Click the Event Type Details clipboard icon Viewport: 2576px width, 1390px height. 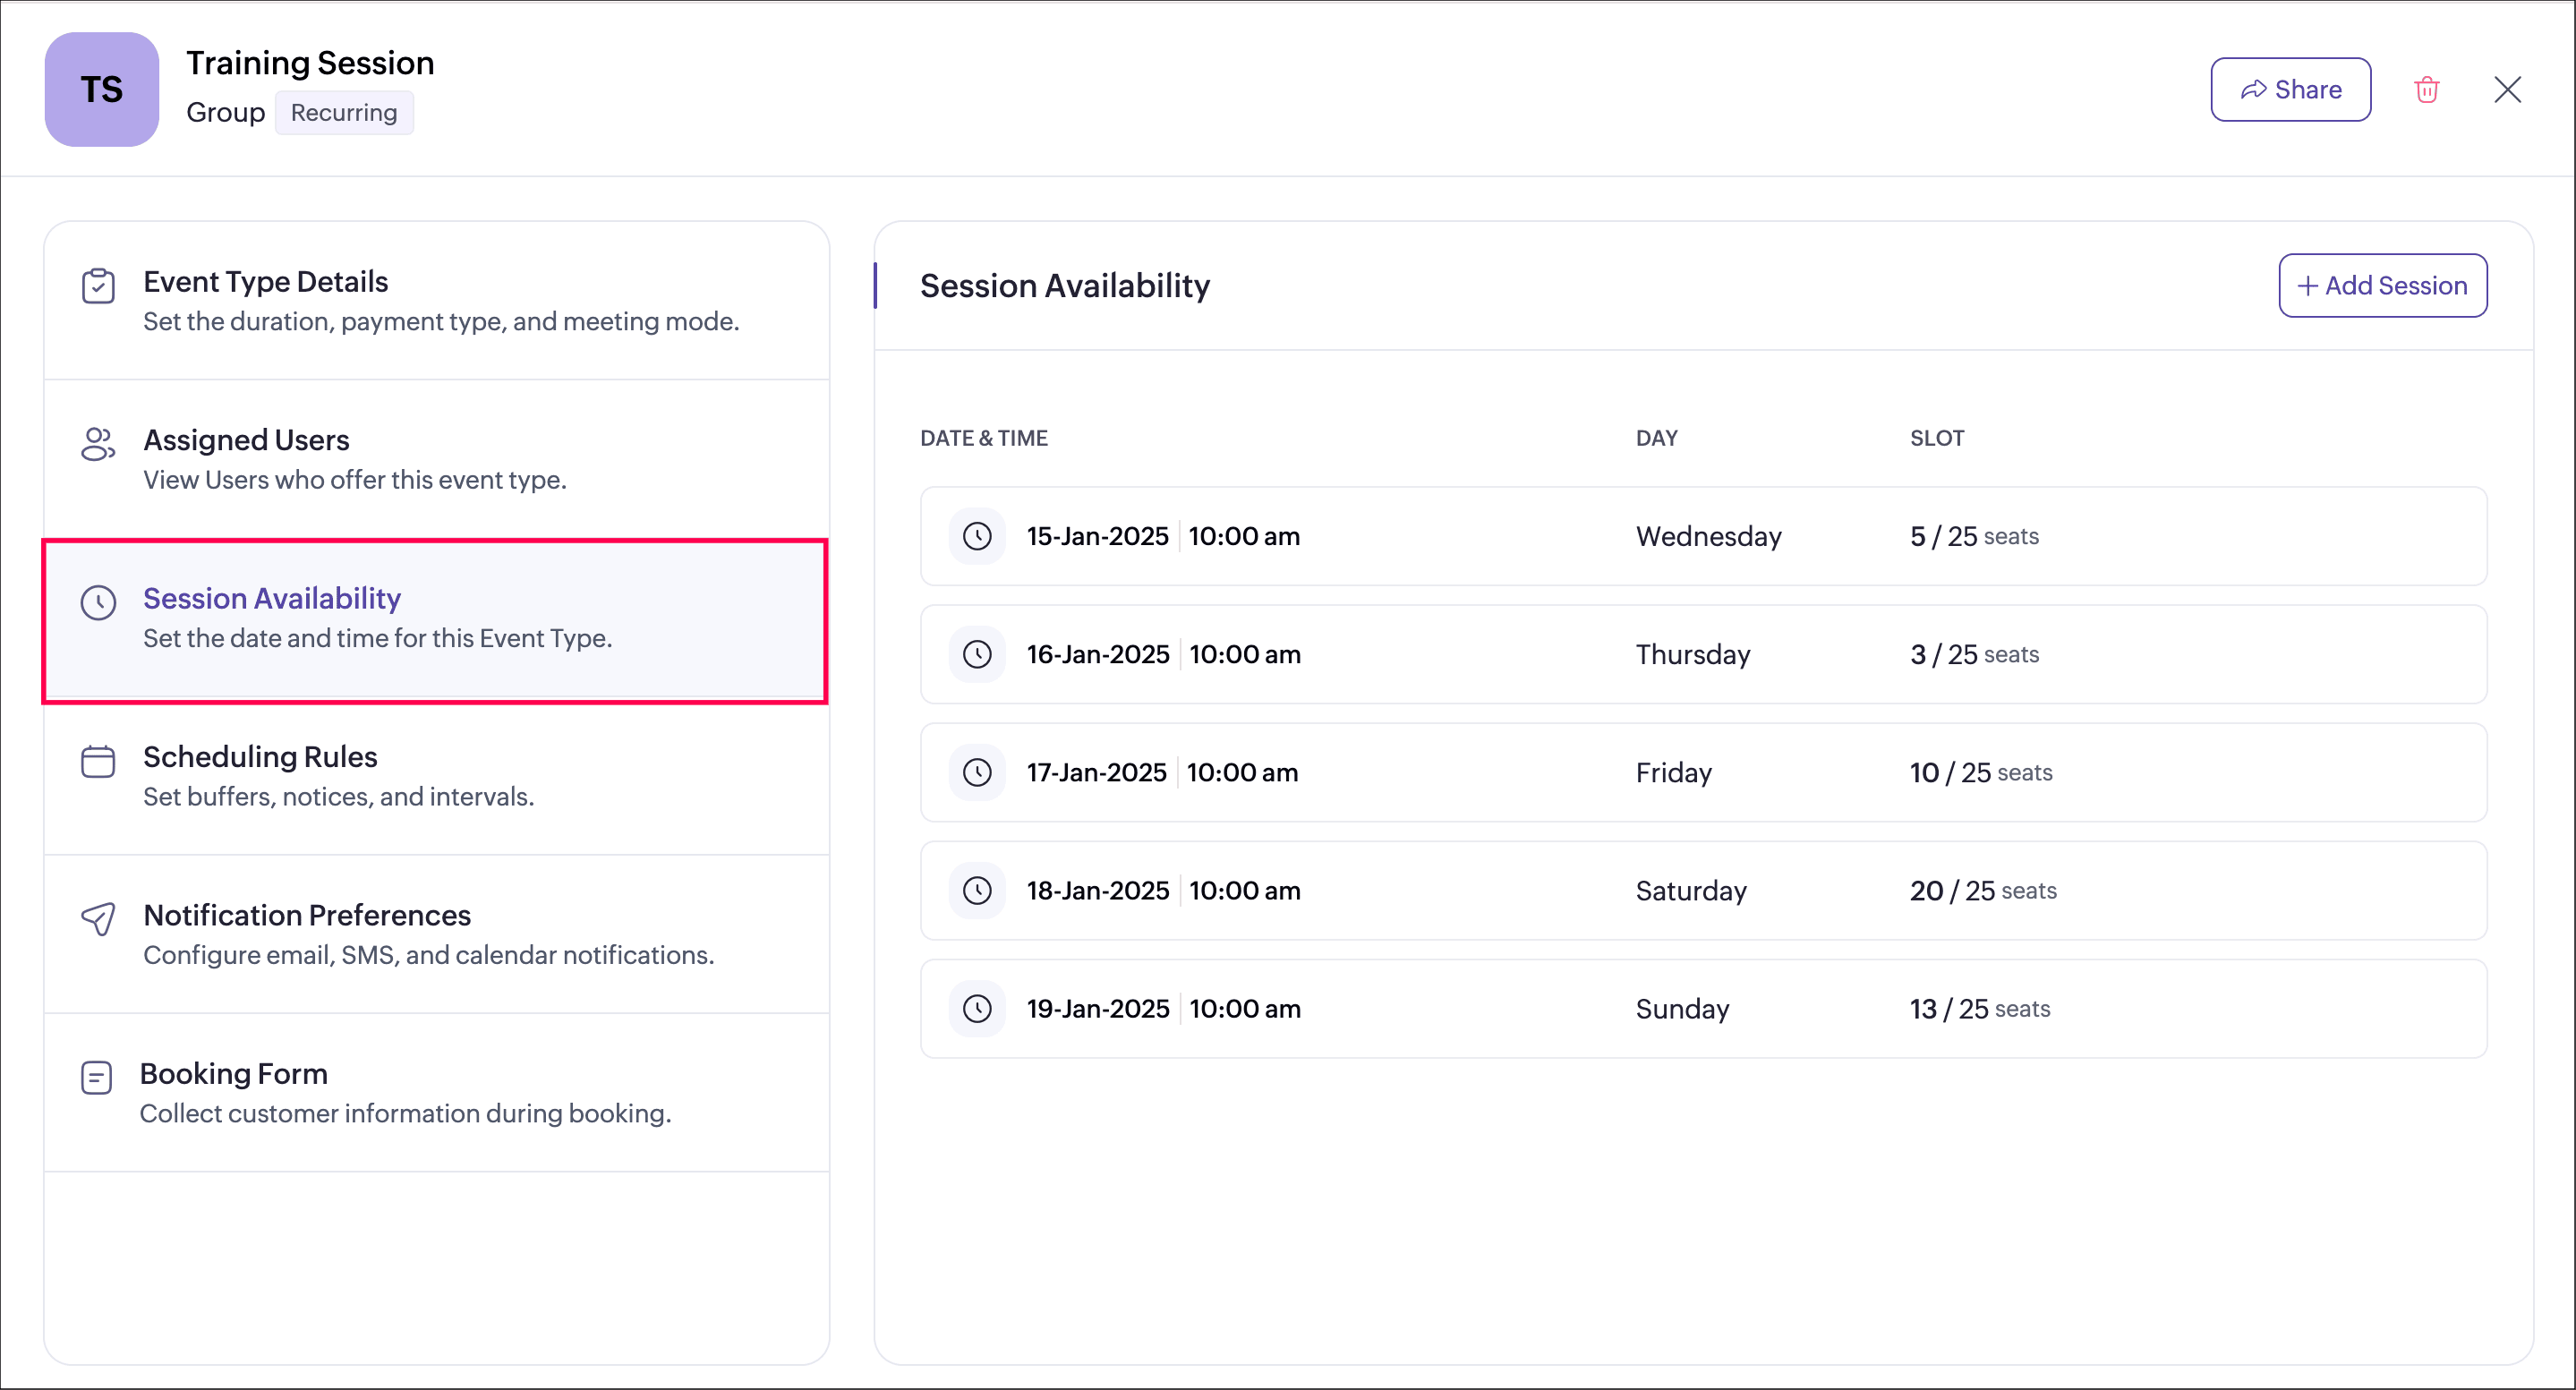coord(98,286)
